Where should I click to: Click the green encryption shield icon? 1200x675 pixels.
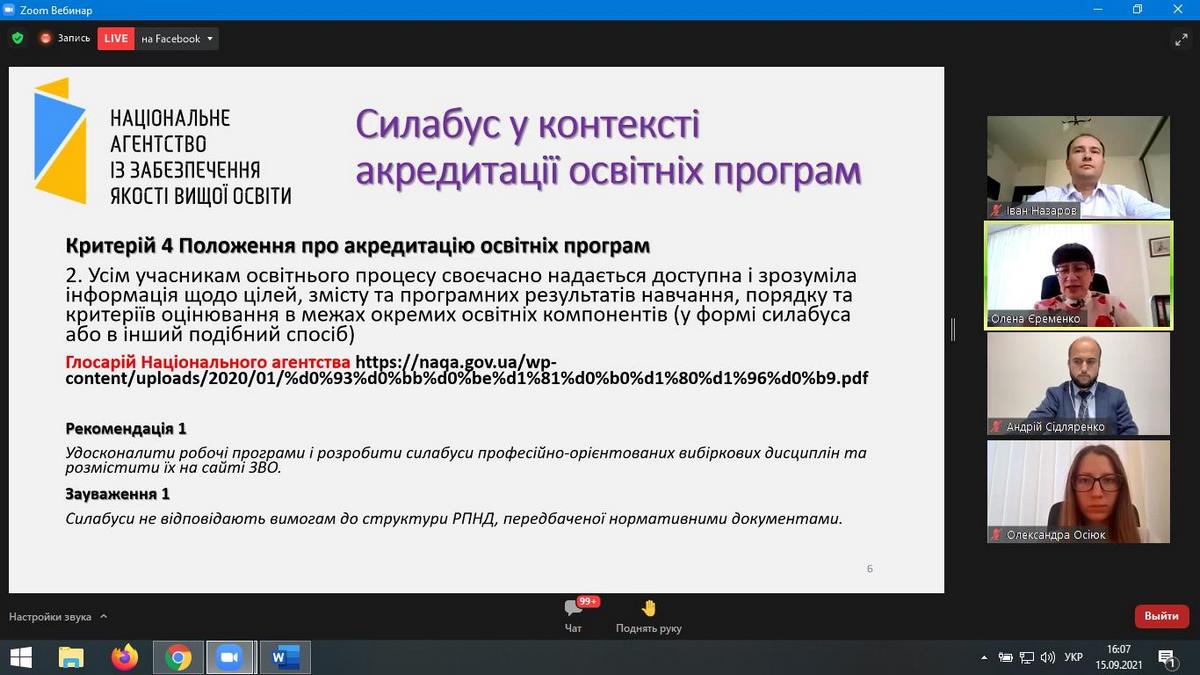[17, 38]
